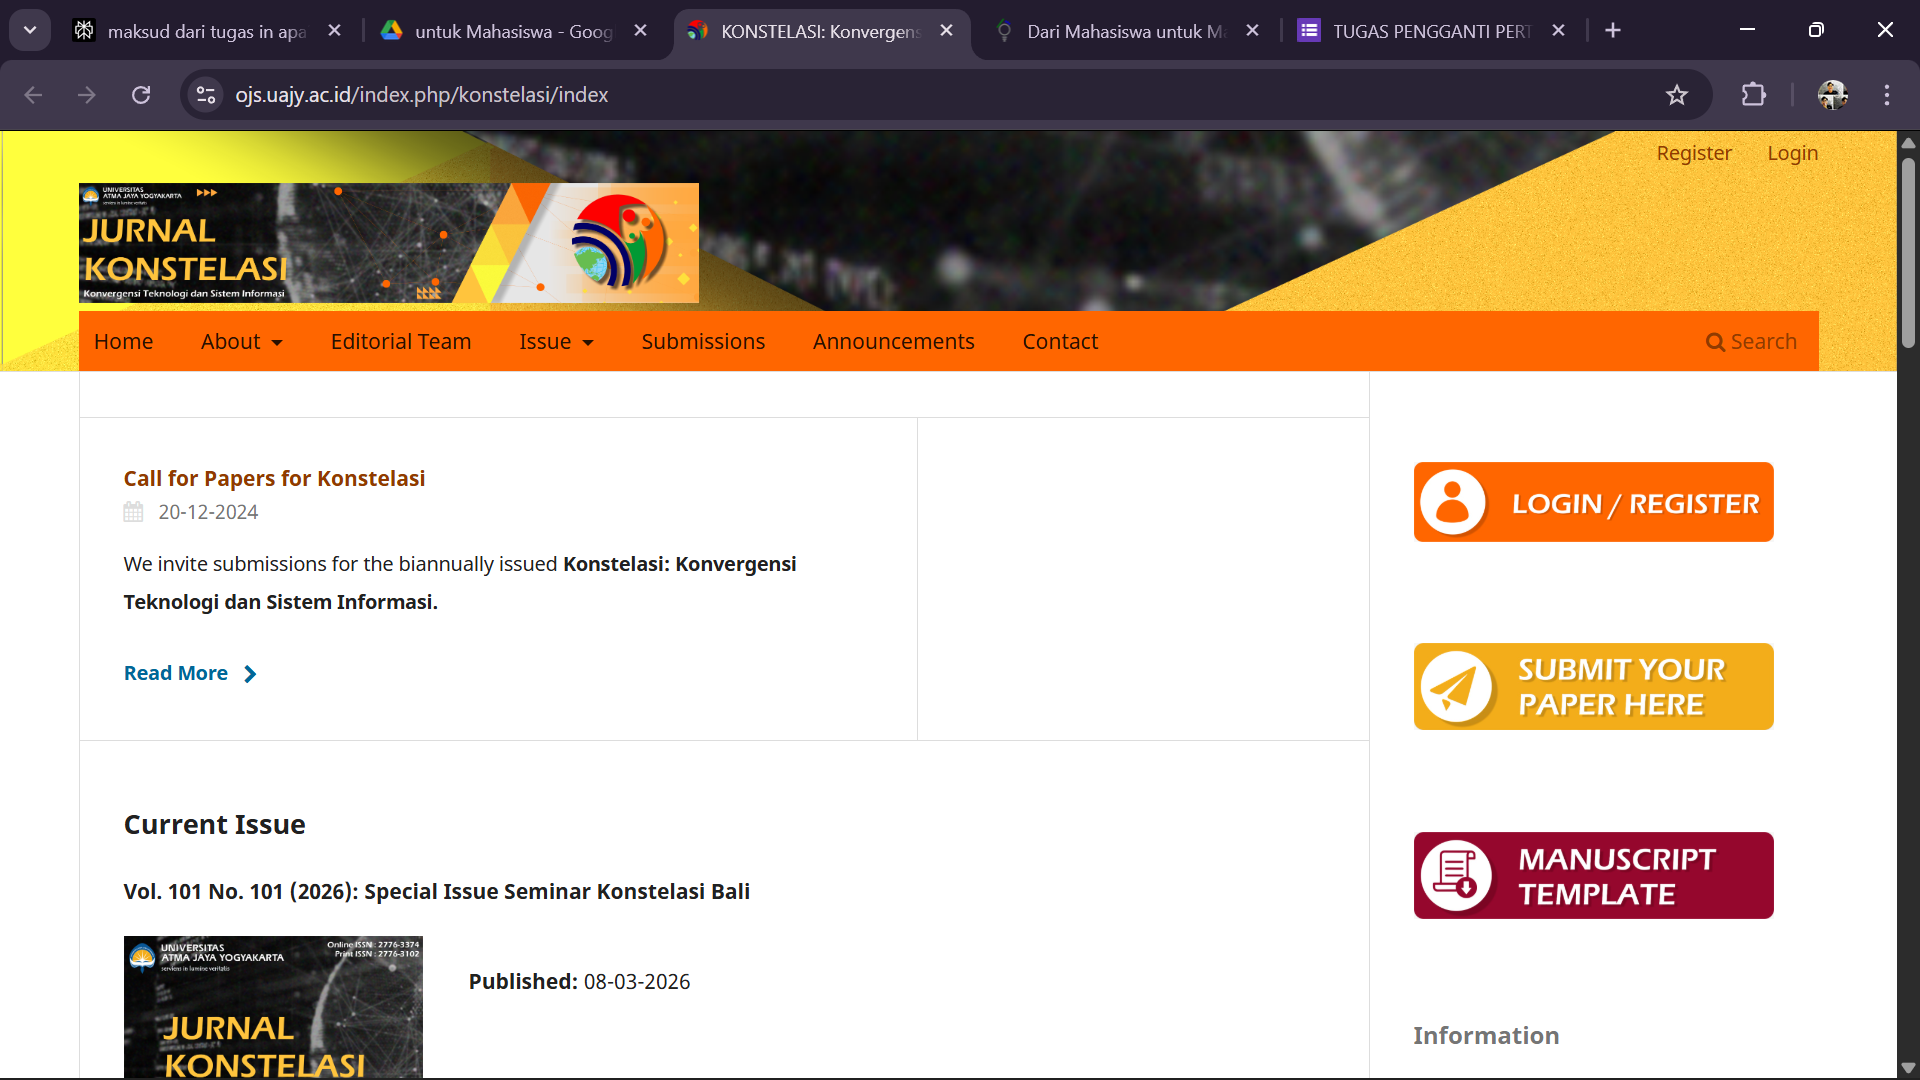Click the browser forward arrow
Screen dimensions: 1920x1080
click(87, 95)
